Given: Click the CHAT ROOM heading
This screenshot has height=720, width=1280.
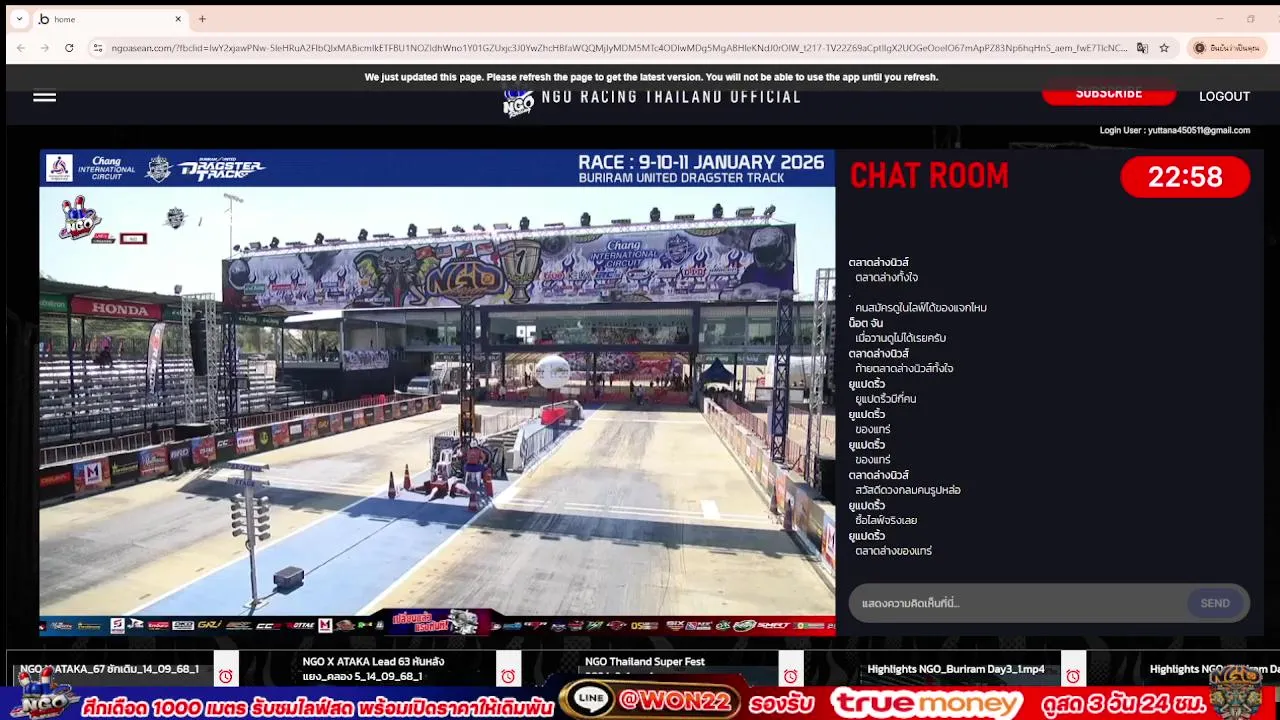Looking at the screenshot, I should tap(929, 176).
